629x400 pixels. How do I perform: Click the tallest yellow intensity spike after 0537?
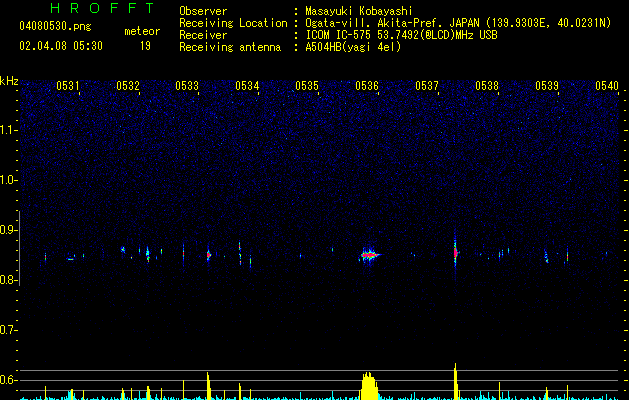tap(456, 381)
